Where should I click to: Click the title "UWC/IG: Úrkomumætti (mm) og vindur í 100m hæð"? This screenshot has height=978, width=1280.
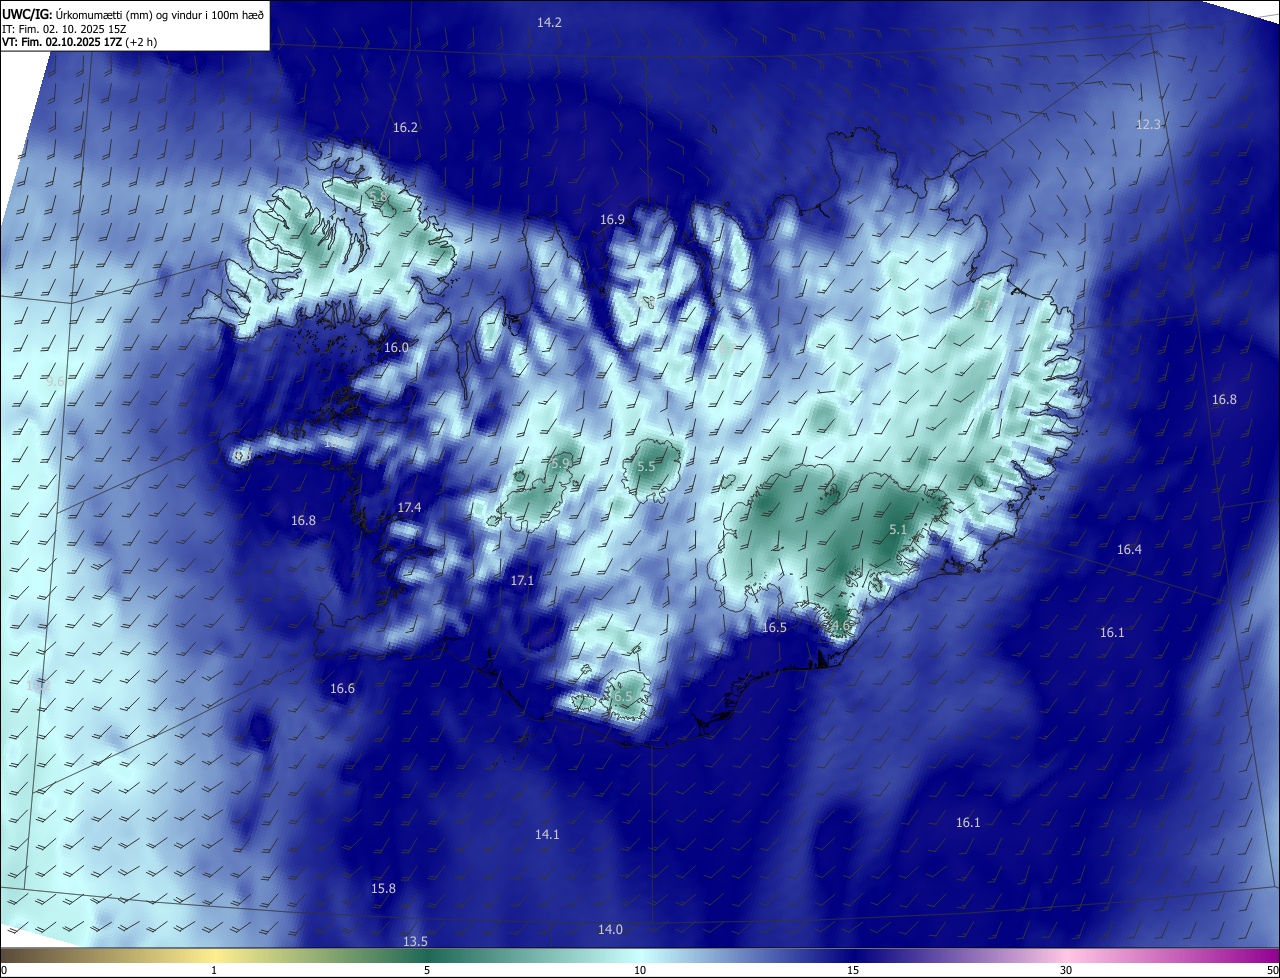133,13
